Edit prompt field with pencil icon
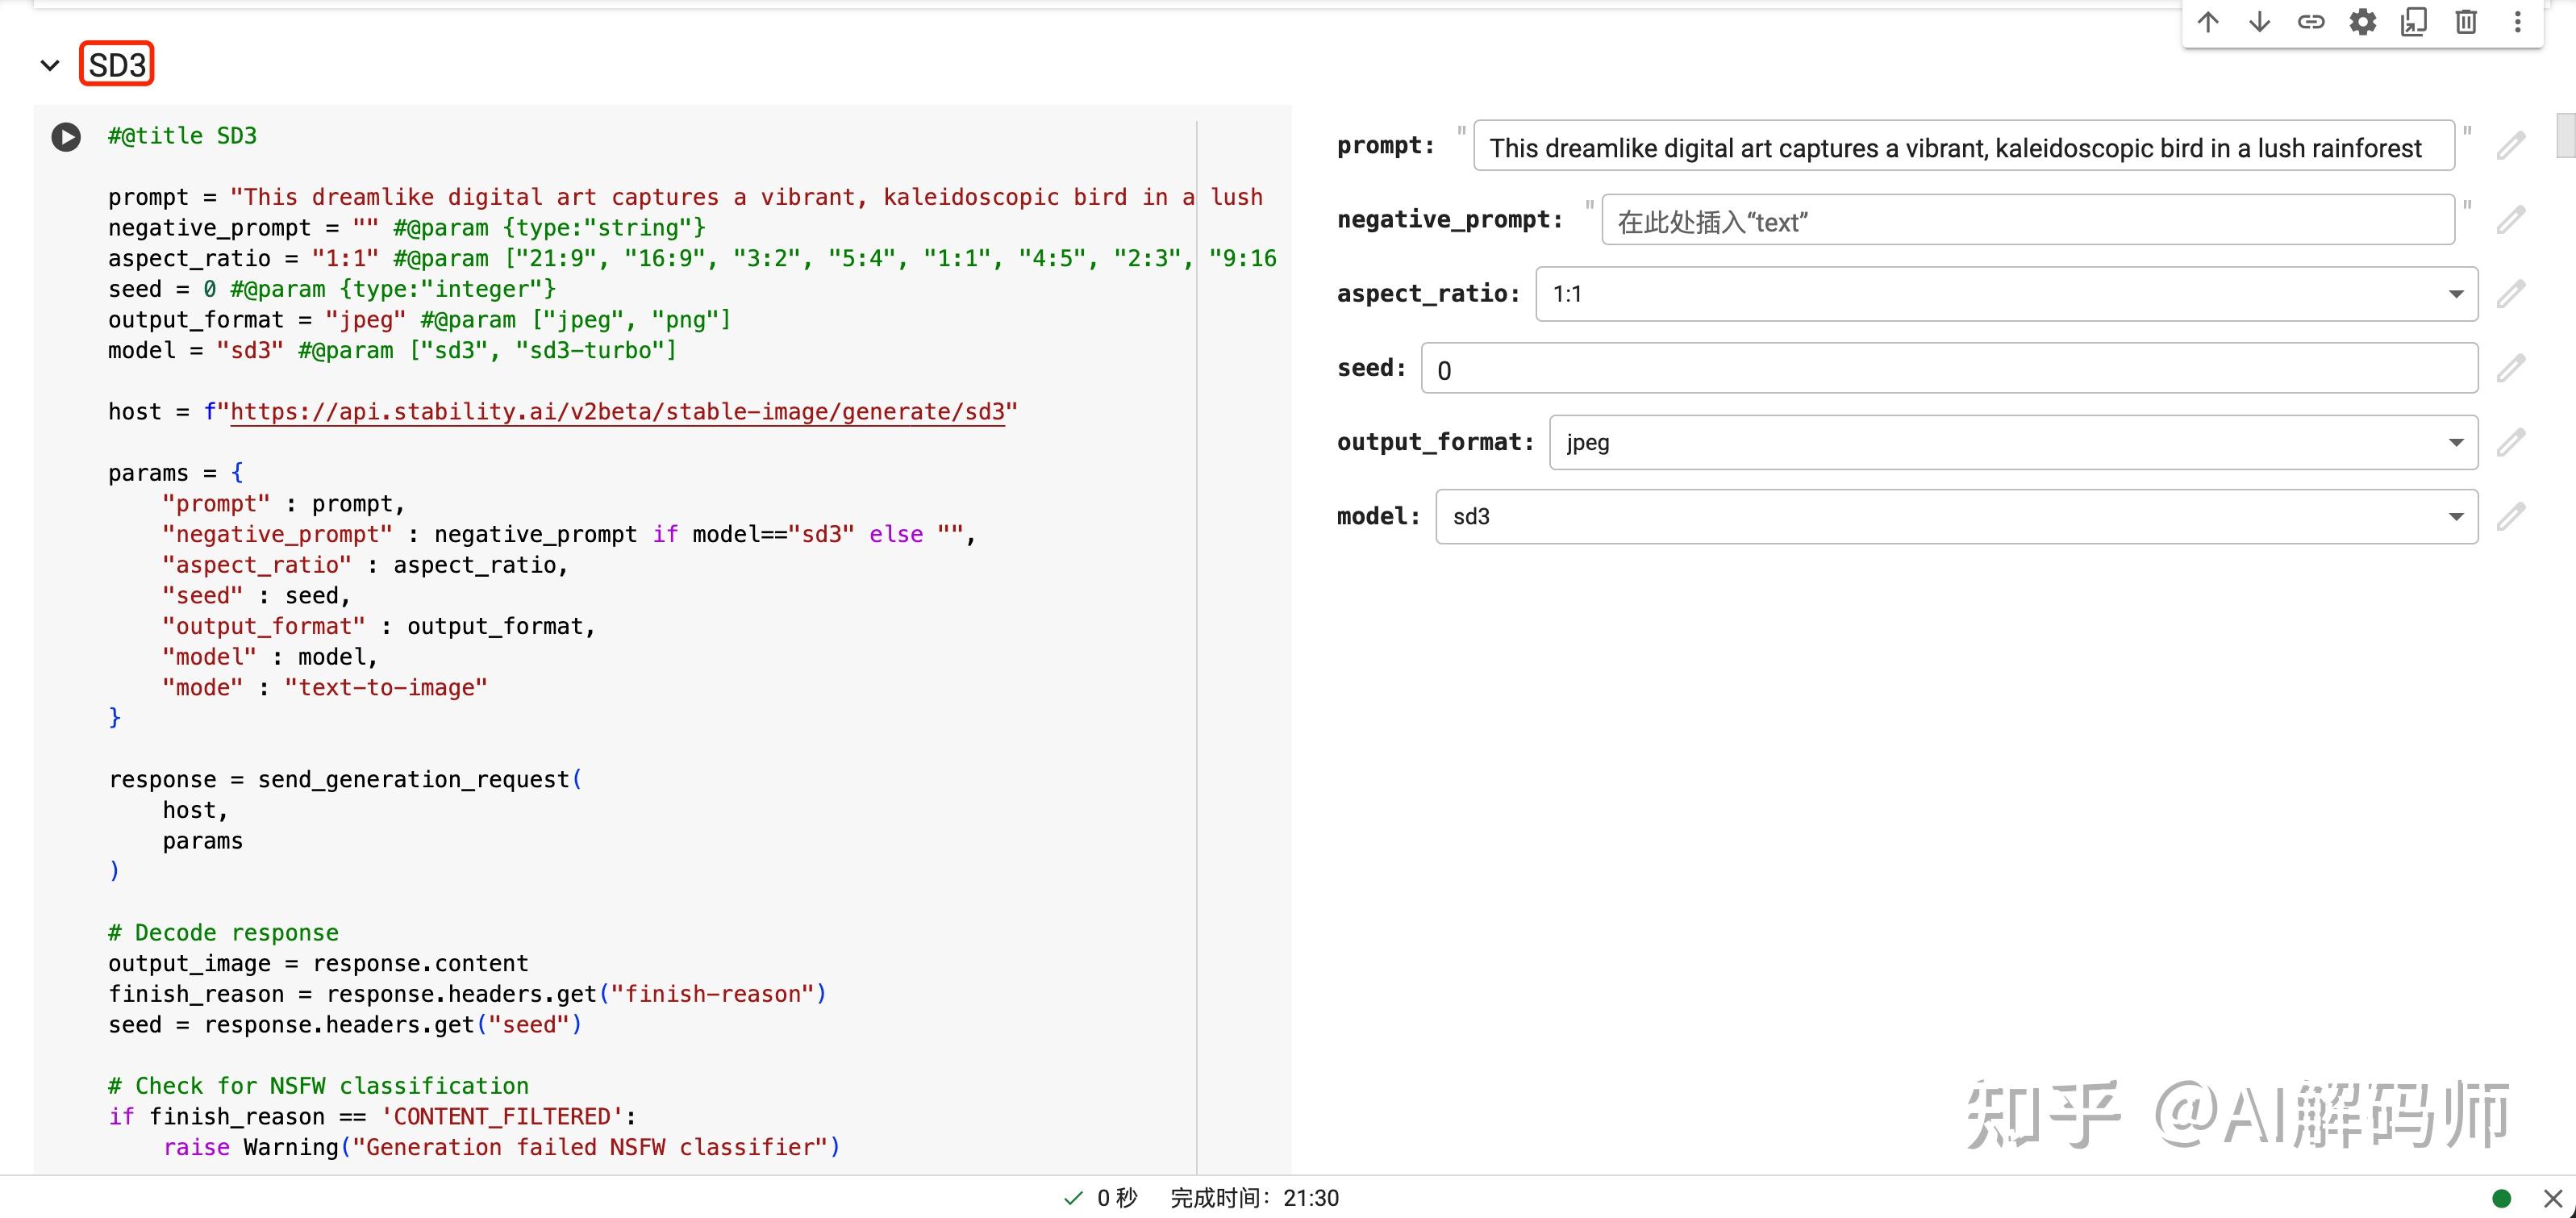The image size is (2576, 1218). pyautogui.click(x=2511, y=146)
